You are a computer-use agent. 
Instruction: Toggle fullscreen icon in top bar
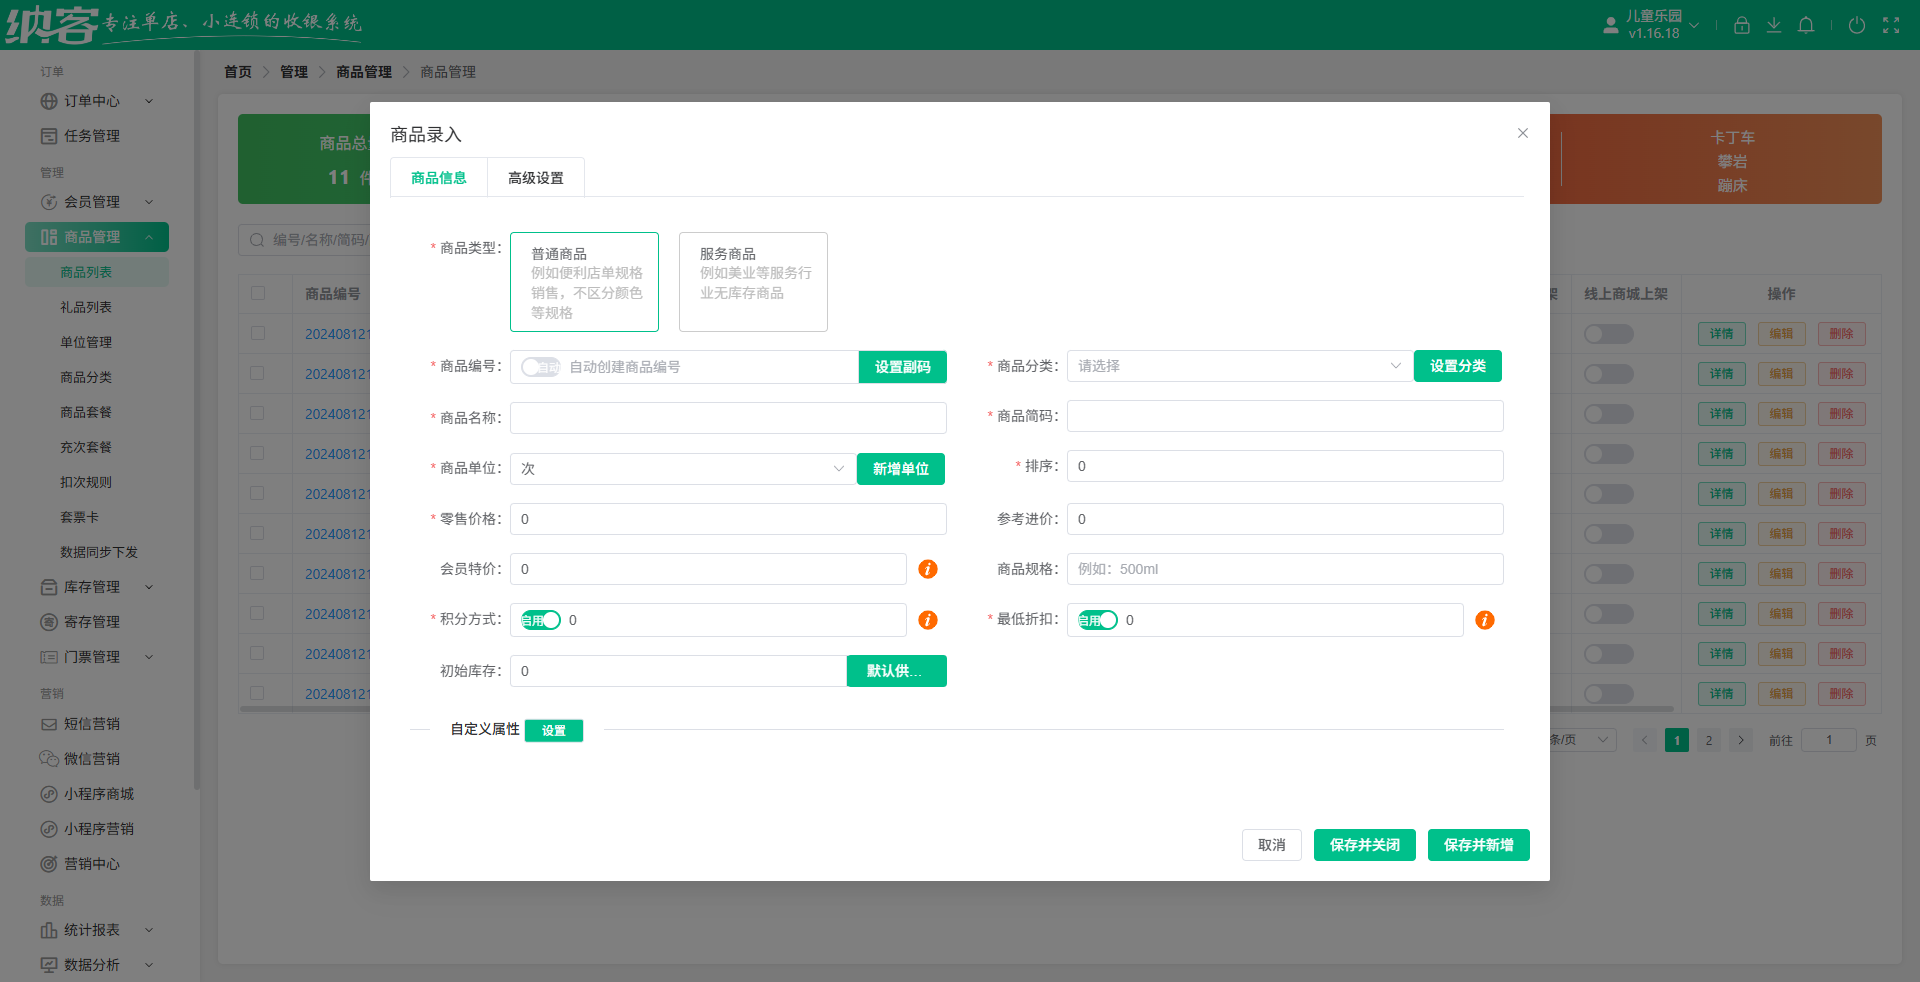click(x=1891, y=25)
